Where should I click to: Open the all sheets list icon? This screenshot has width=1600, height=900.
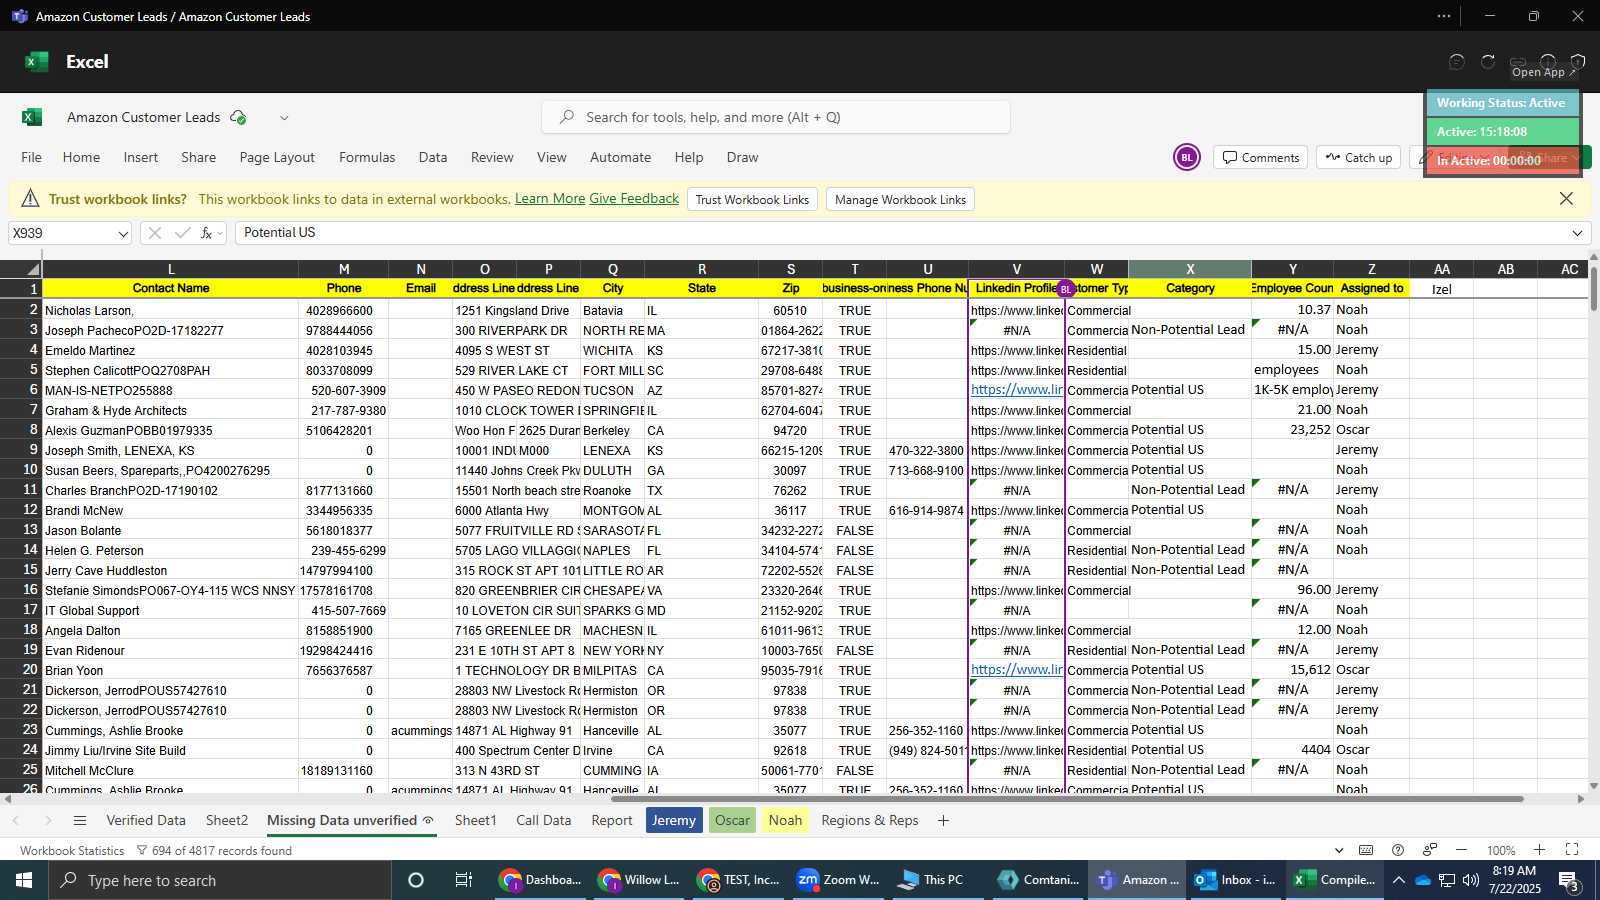[80, 821]
